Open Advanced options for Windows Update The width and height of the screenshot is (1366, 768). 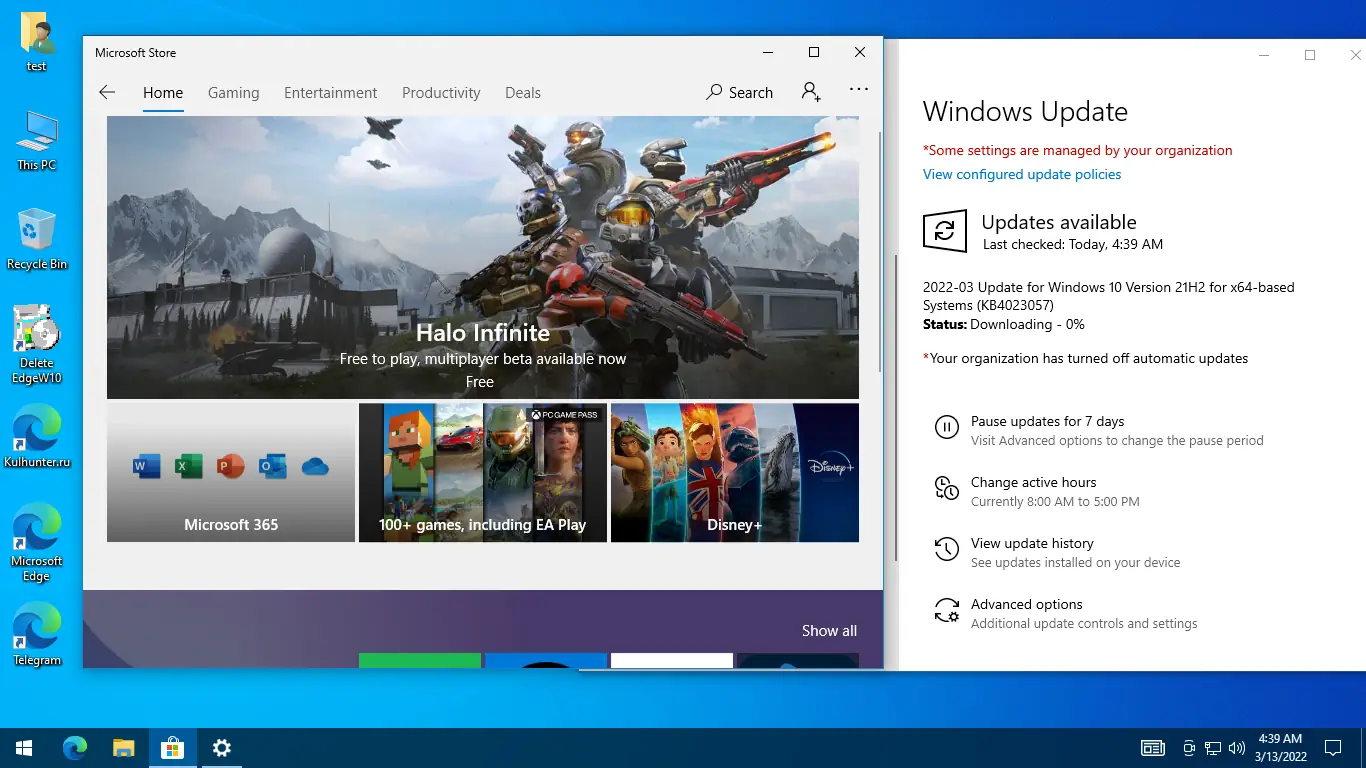[1066, 613]
